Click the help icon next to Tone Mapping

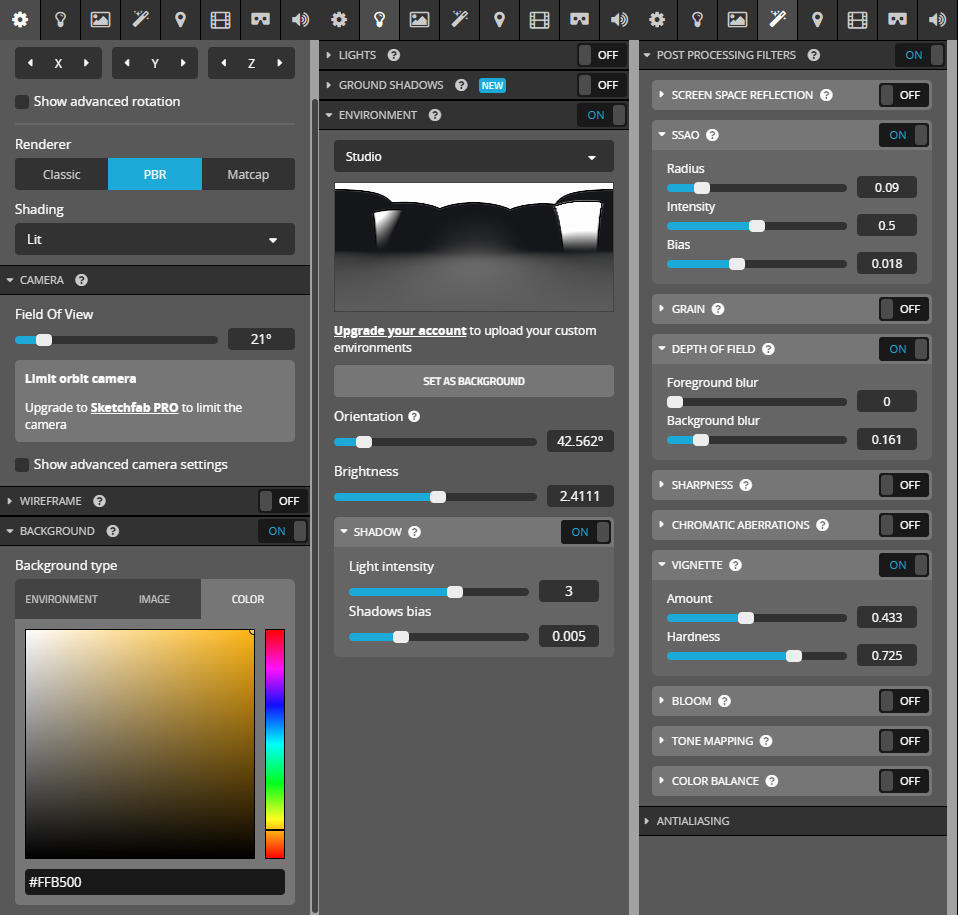coord(766,741)
